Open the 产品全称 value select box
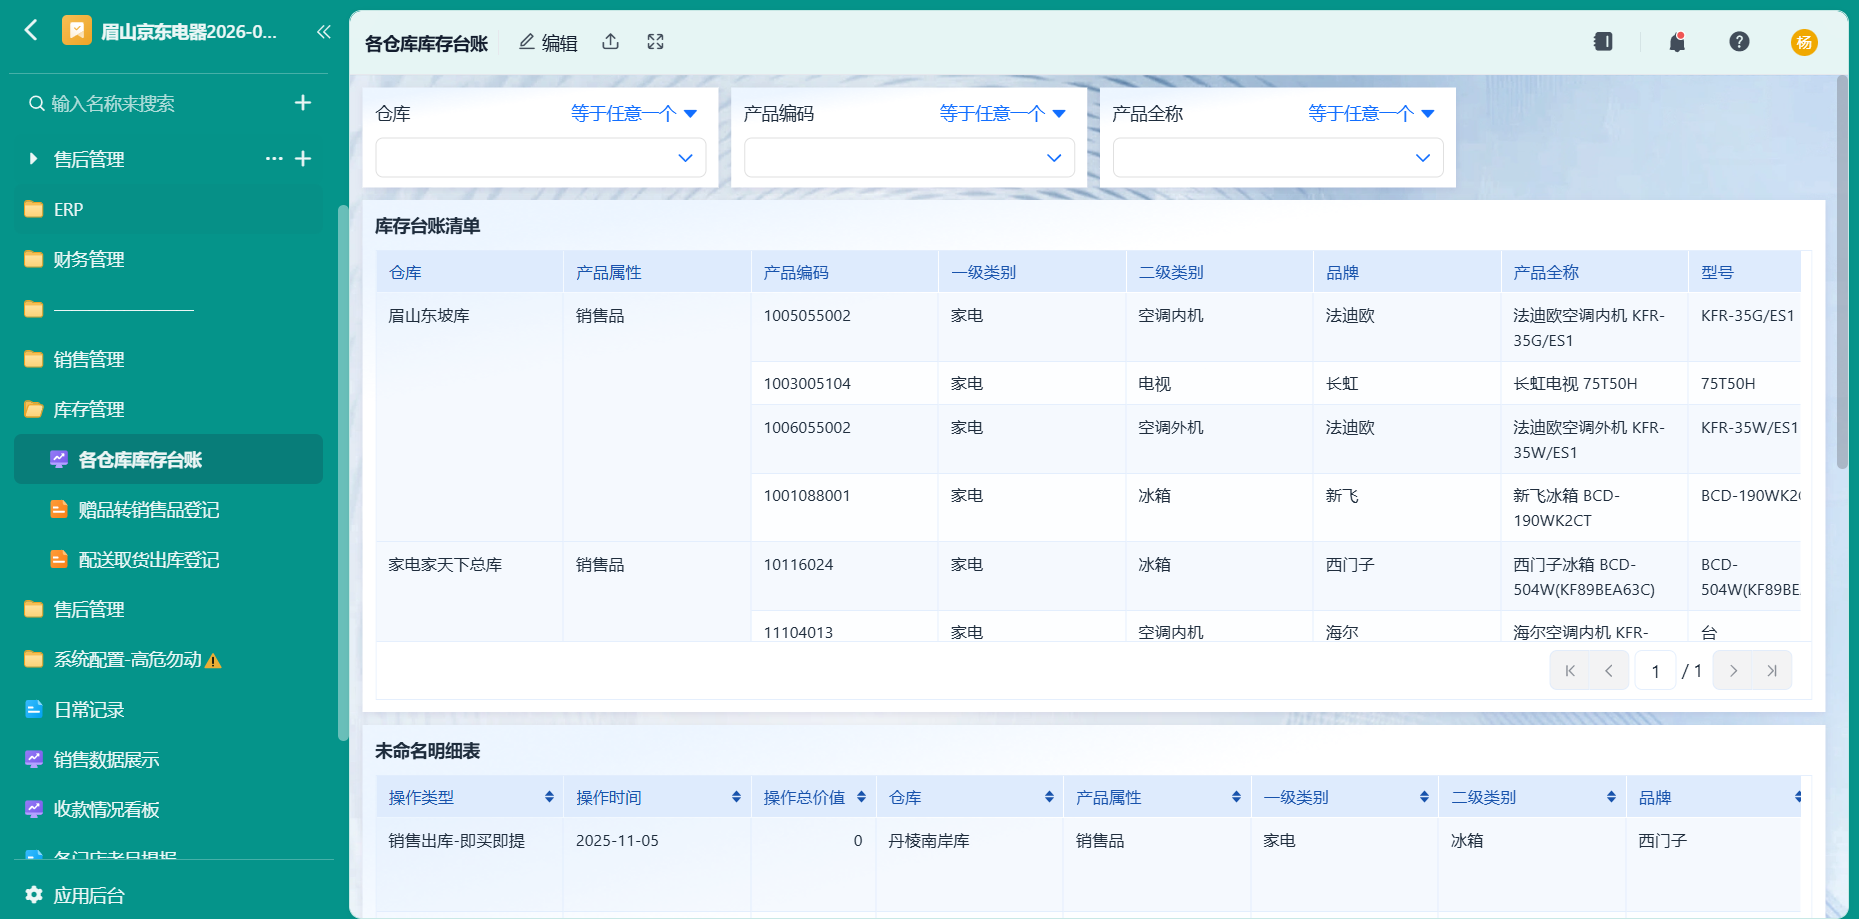The width and height of the screenshot is (1859, 919). [x=1278, y=158]
